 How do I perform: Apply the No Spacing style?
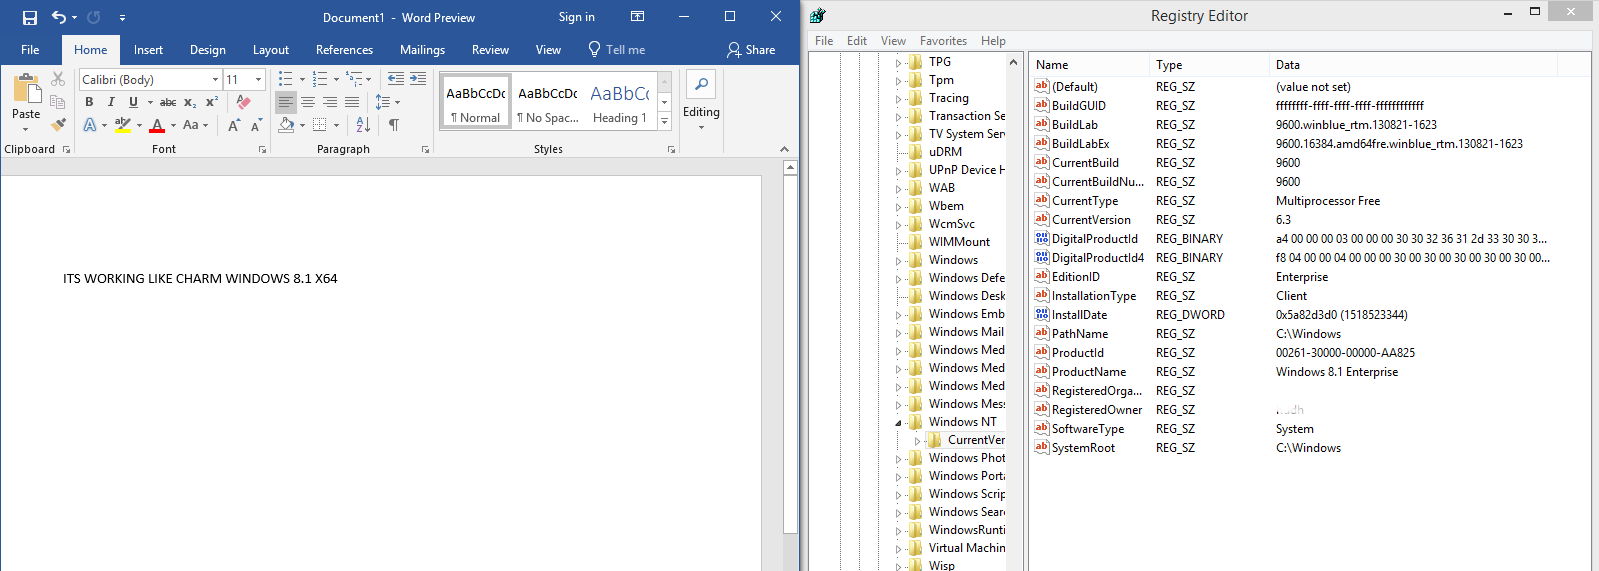click(548, 101)
